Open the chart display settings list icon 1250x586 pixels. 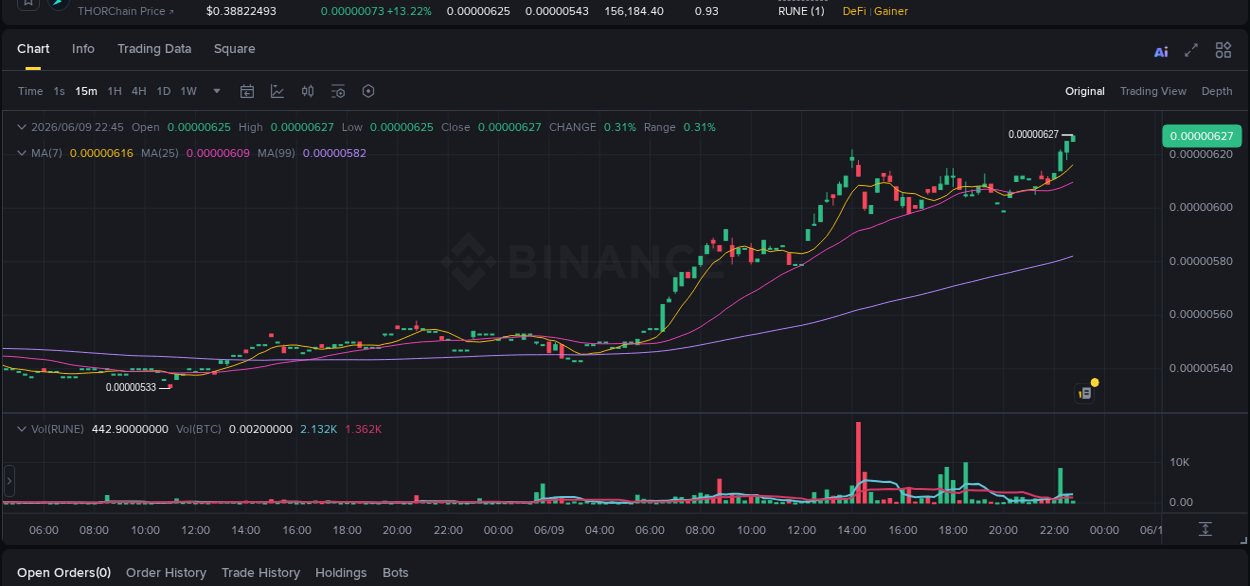pos(338,91)
